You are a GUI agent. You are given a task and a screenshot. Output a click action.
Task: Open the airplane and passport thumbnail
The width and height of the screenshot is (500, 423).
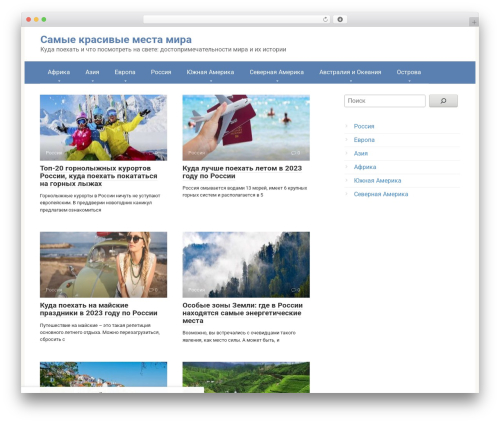246,128
